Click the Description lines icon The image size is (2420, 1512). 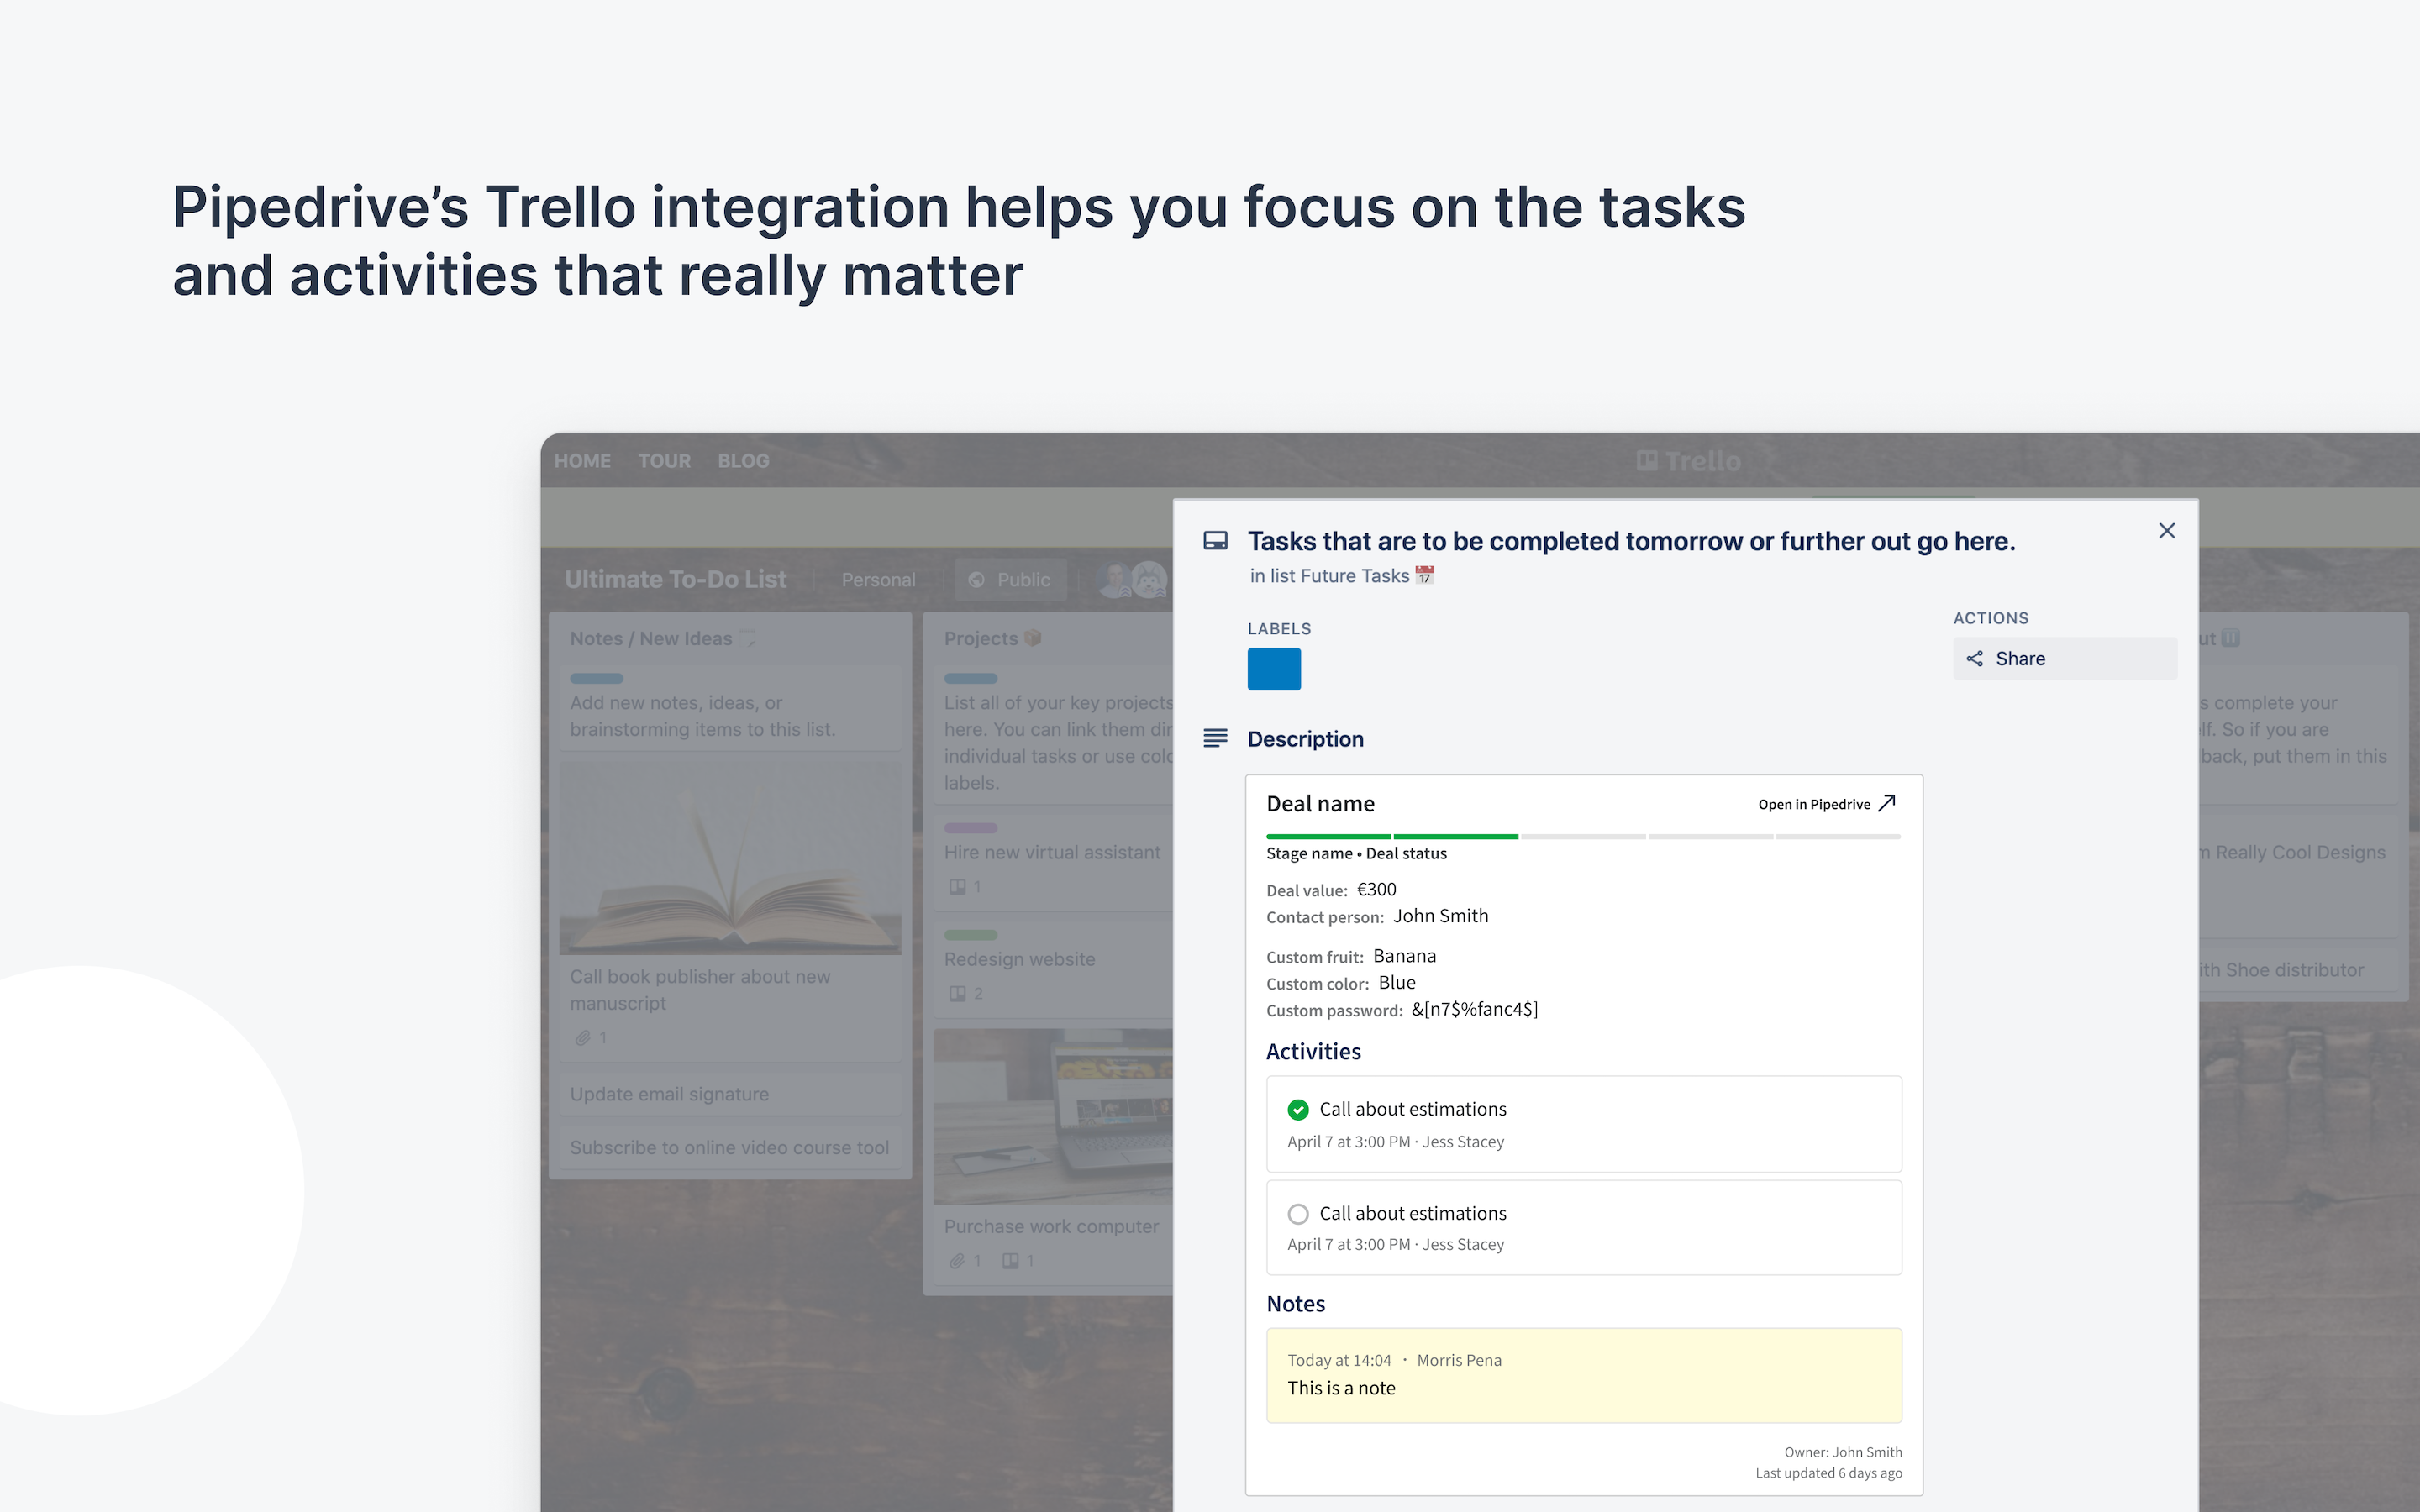click(x=1215, y=738)
